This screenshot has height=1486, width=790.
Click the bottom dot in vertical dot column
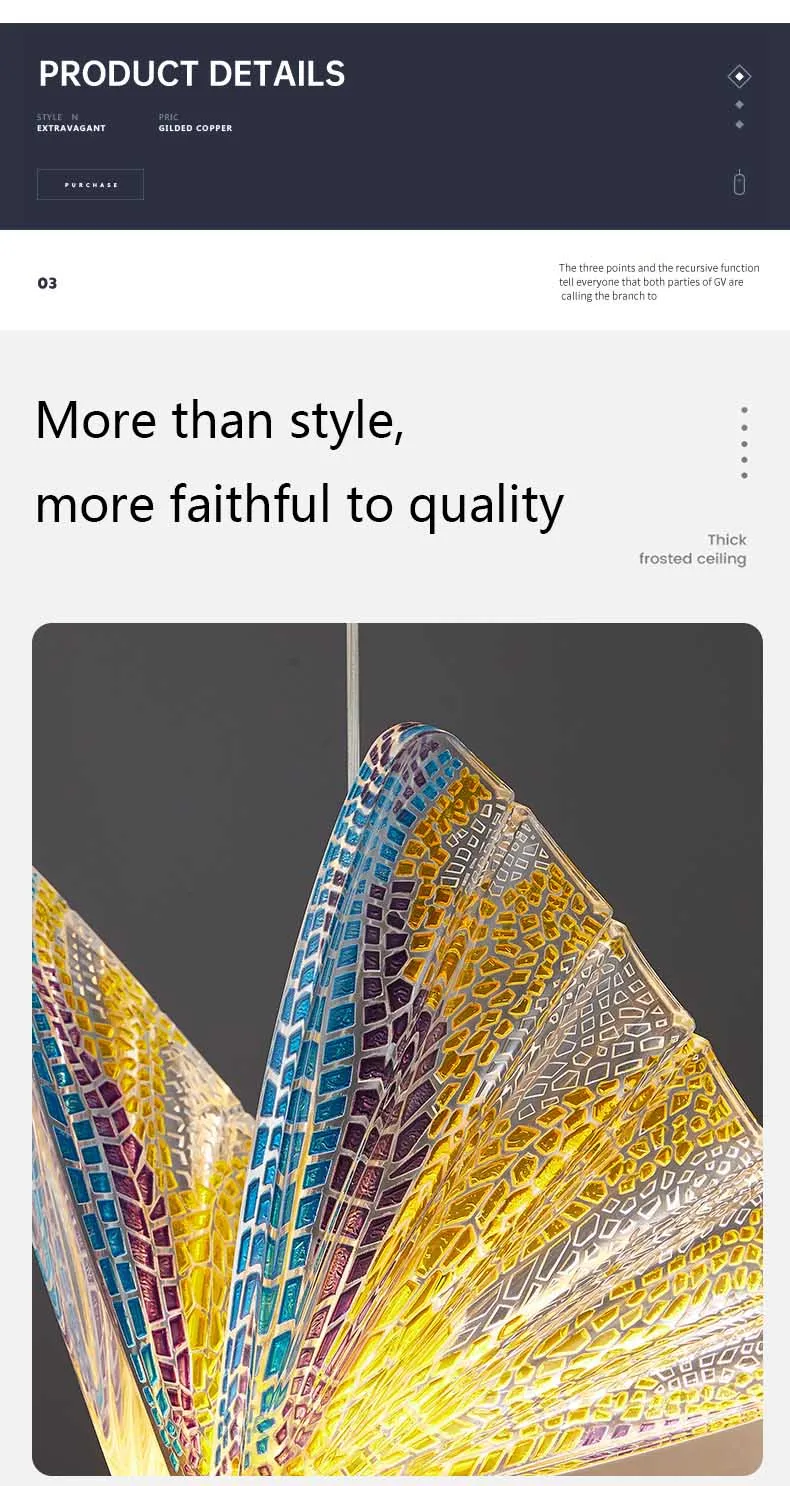(744, 475)
